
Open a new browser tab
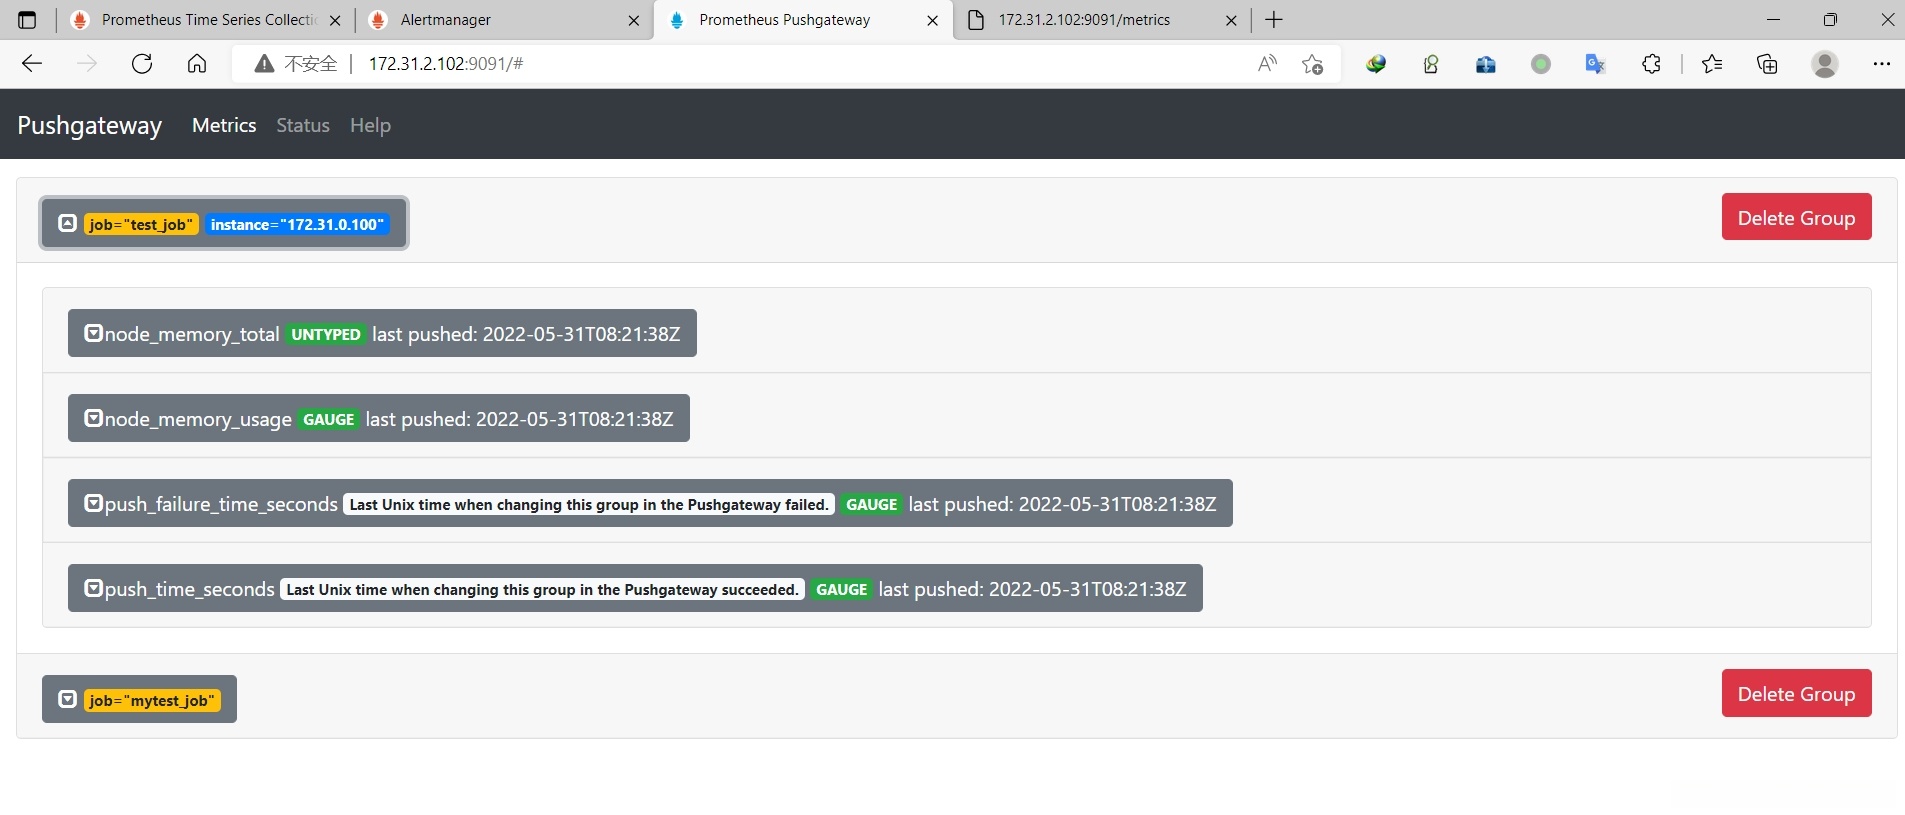(1274, 20)
